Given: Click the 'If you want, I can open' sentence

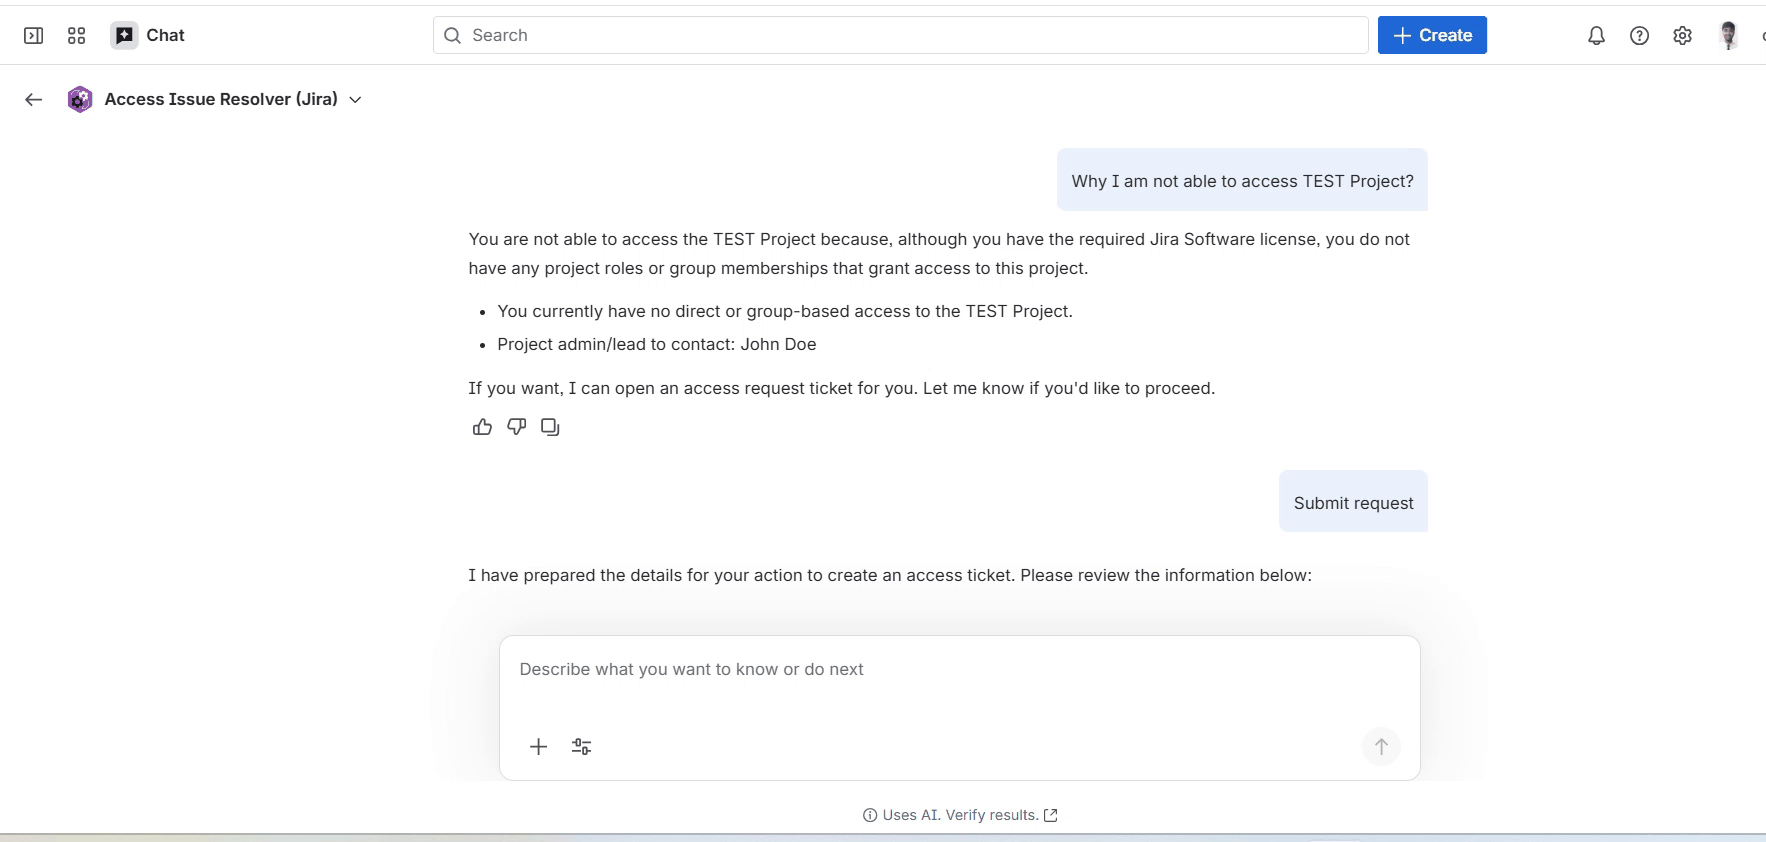Looking at the screenshot, I should [842, 388].
